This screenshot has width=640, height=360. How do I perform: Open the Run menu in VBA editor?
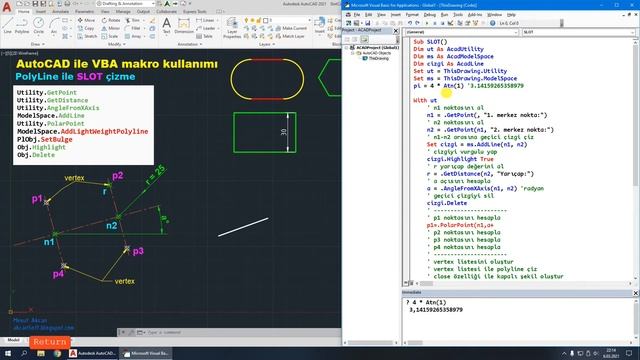444,15
